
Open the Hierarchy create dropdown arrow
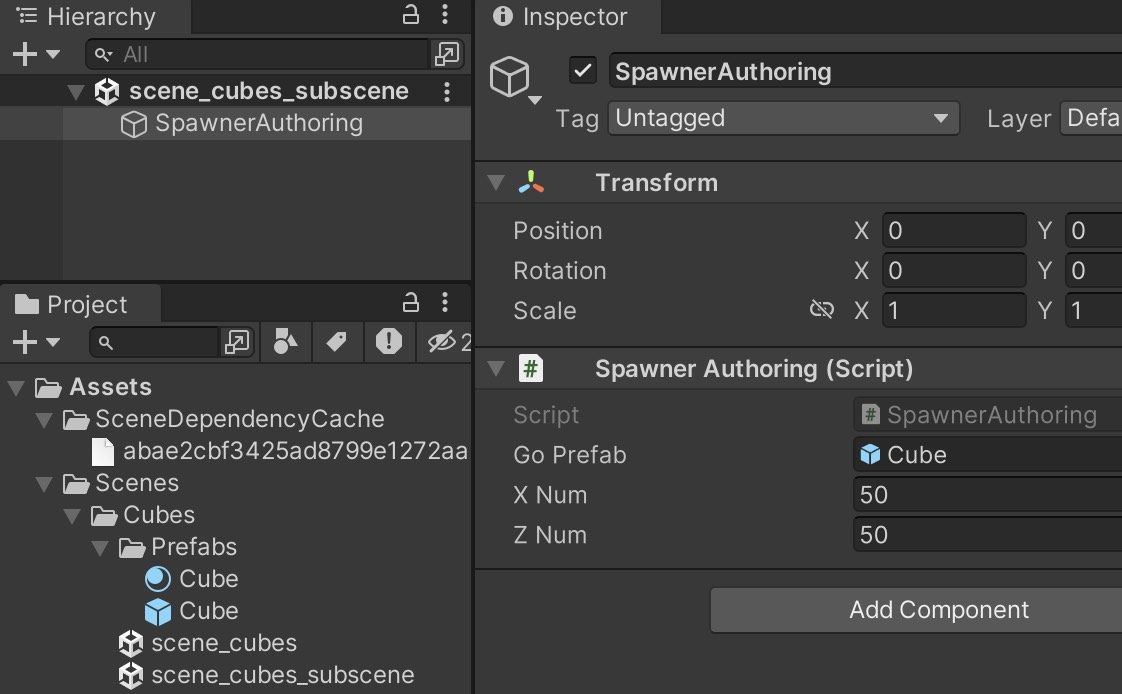(53, 54)
